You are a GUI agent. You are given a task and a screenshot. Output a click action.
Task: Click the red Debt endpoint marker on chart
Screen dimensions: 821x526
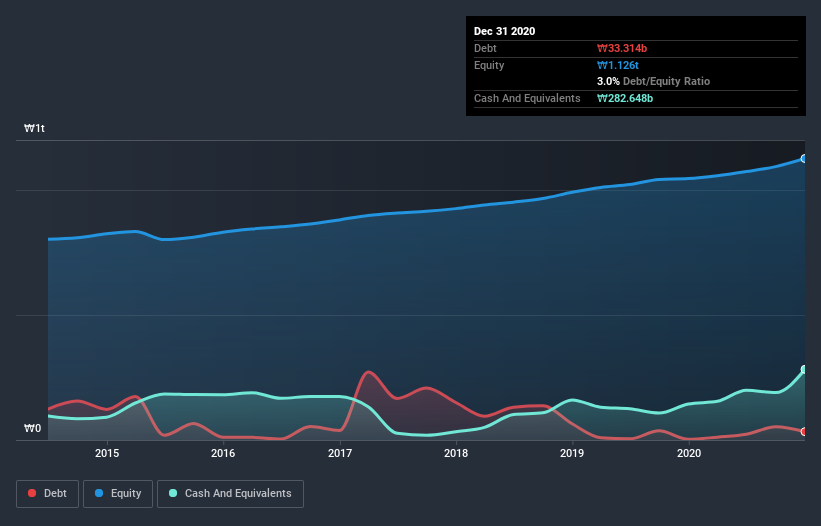pos(804,432)
